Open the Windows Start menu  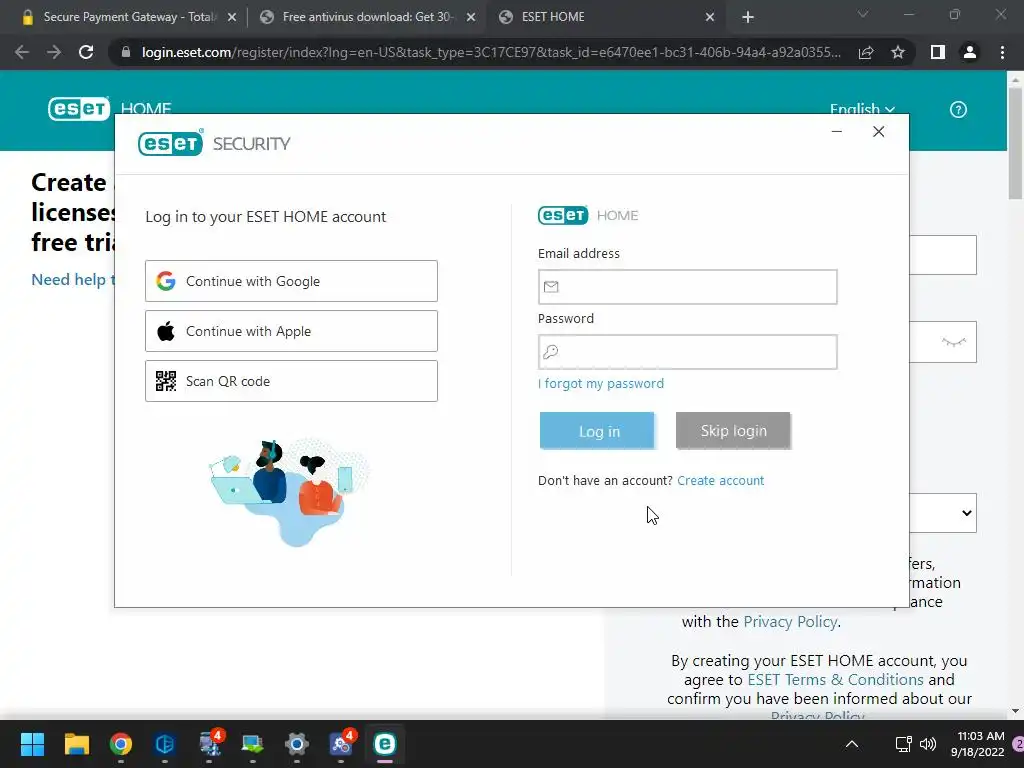[32, 744]
